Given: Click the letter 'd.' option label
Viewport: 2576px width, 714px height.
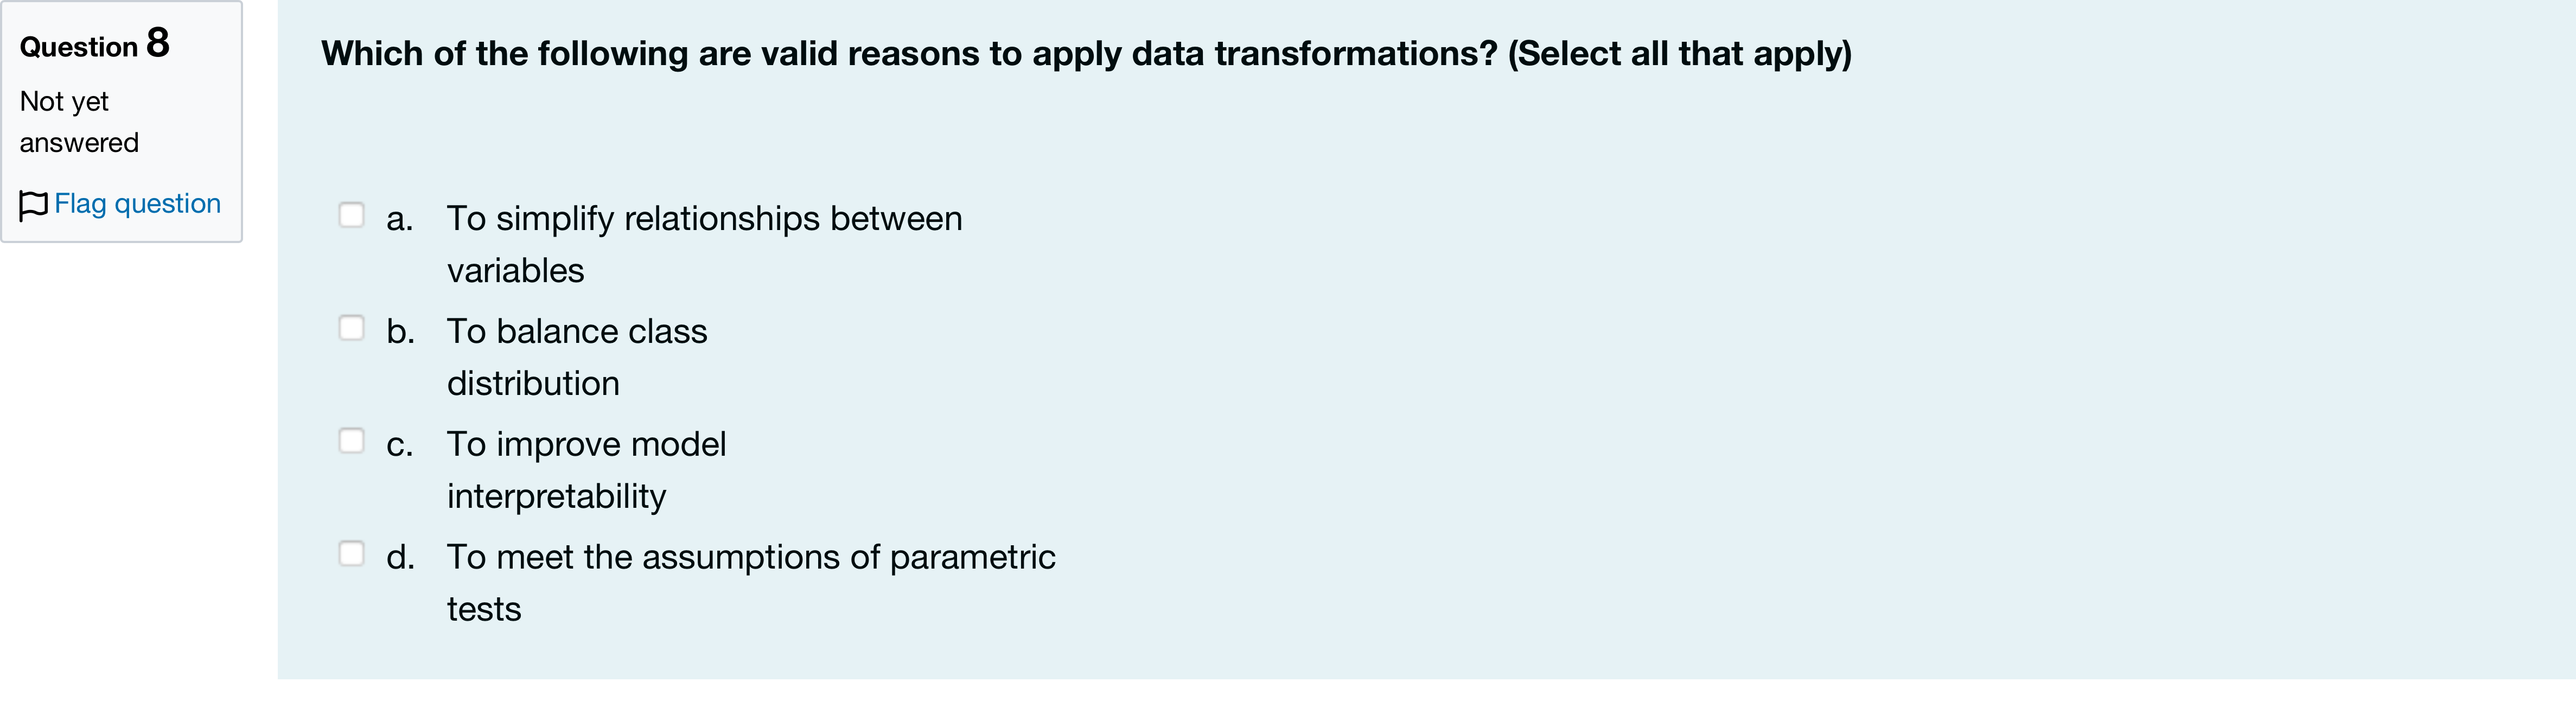Looking at the screenshot, I should (x=401, y=557).
